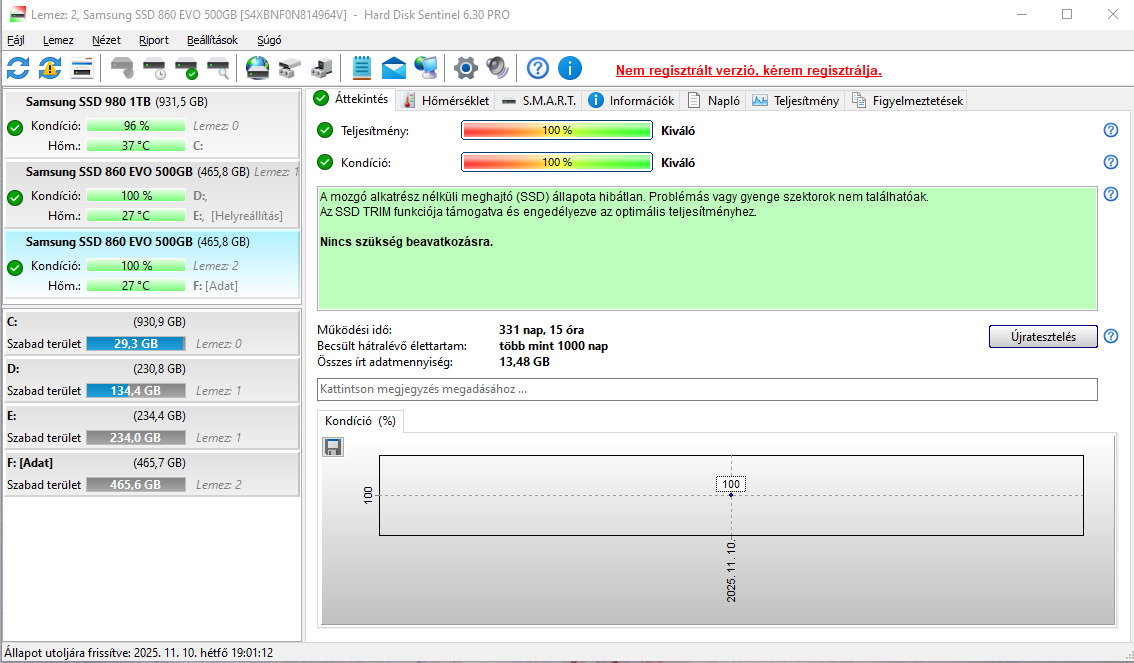Click the disk with clock toolbar icon
Image resolution: width=1134 pixels, height=663 pixels.
pos(154,69)
